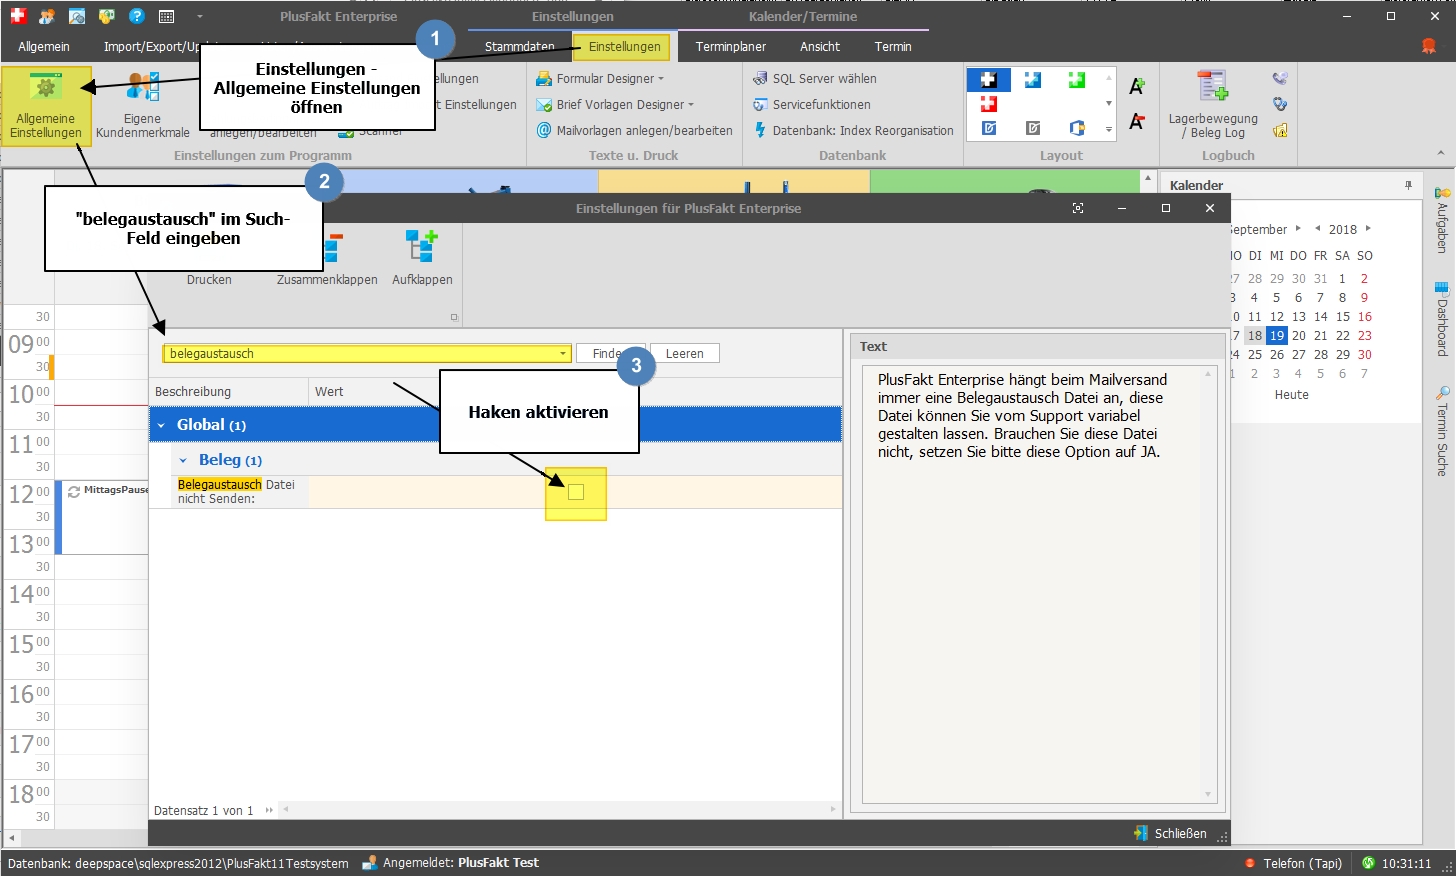Collapse the Beleg (1) group

click(x=183, y=461)
